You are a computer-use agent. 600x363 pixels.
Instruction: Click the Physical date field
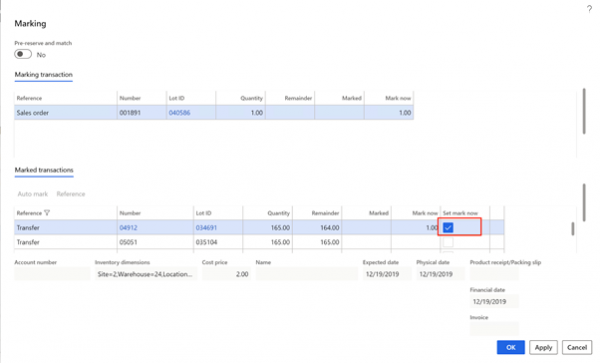pyautogui.click(x=440, y=274)
